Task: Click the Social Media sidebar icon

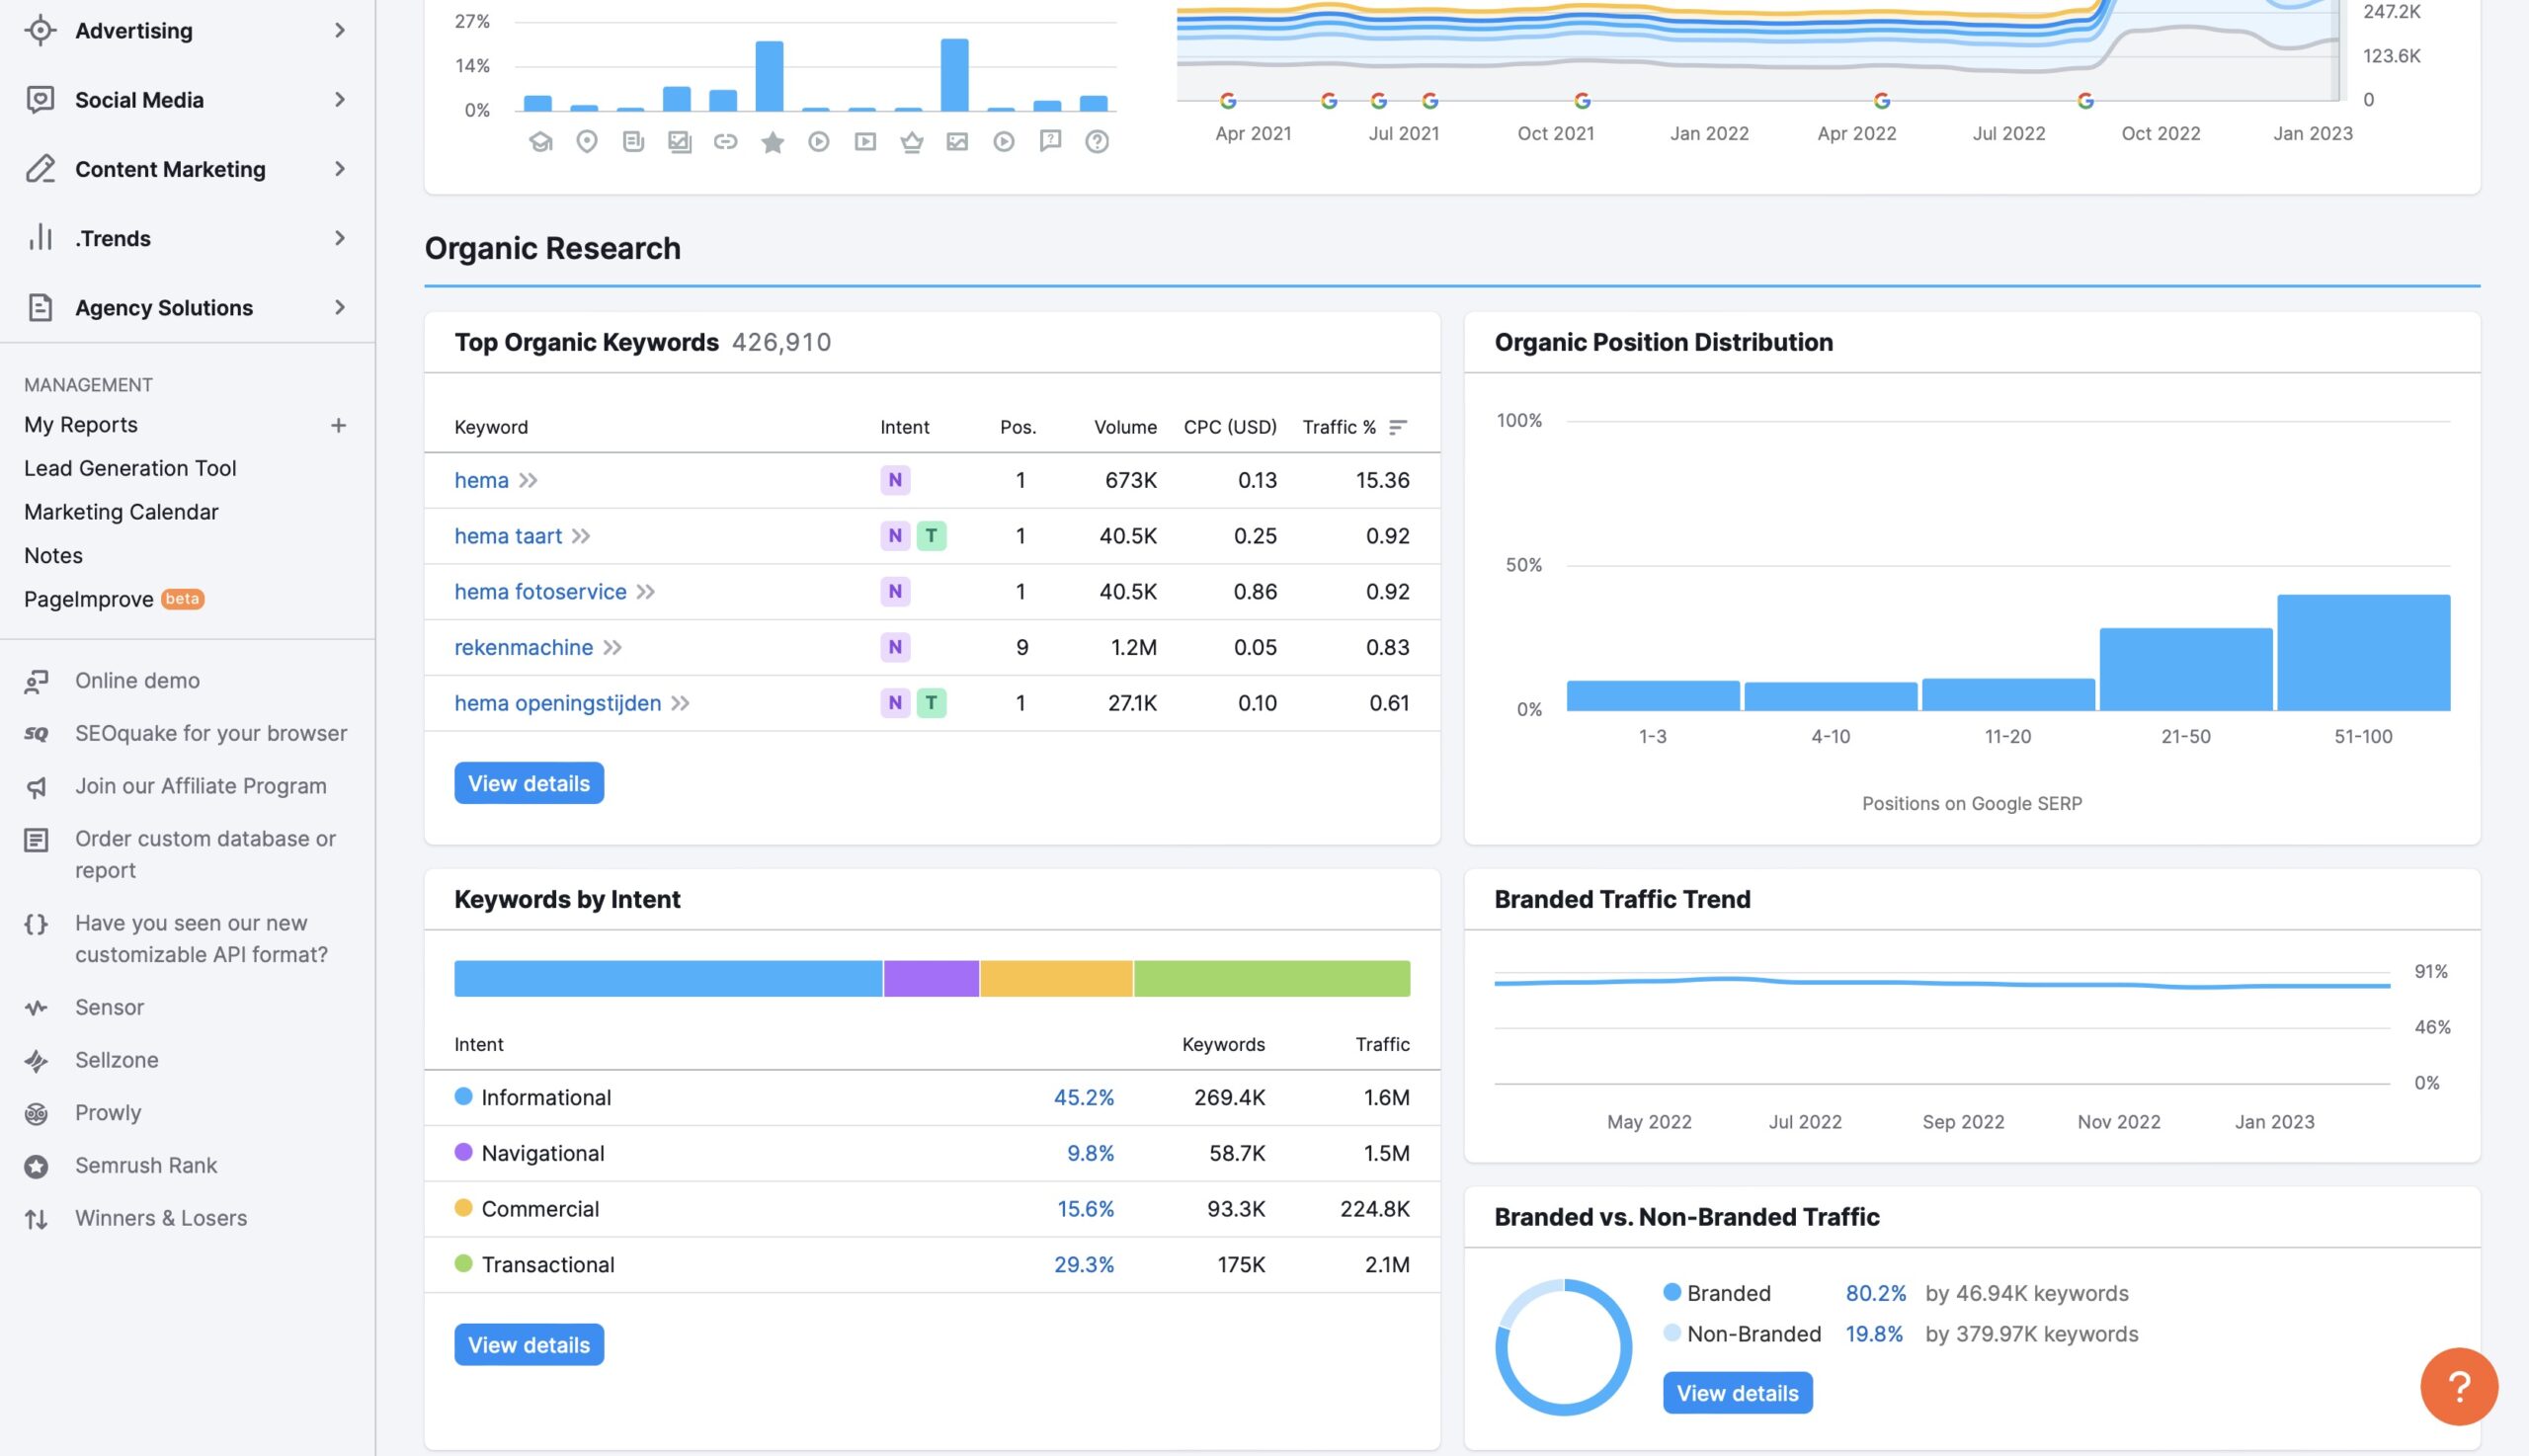Action: [x=40, y=99]
